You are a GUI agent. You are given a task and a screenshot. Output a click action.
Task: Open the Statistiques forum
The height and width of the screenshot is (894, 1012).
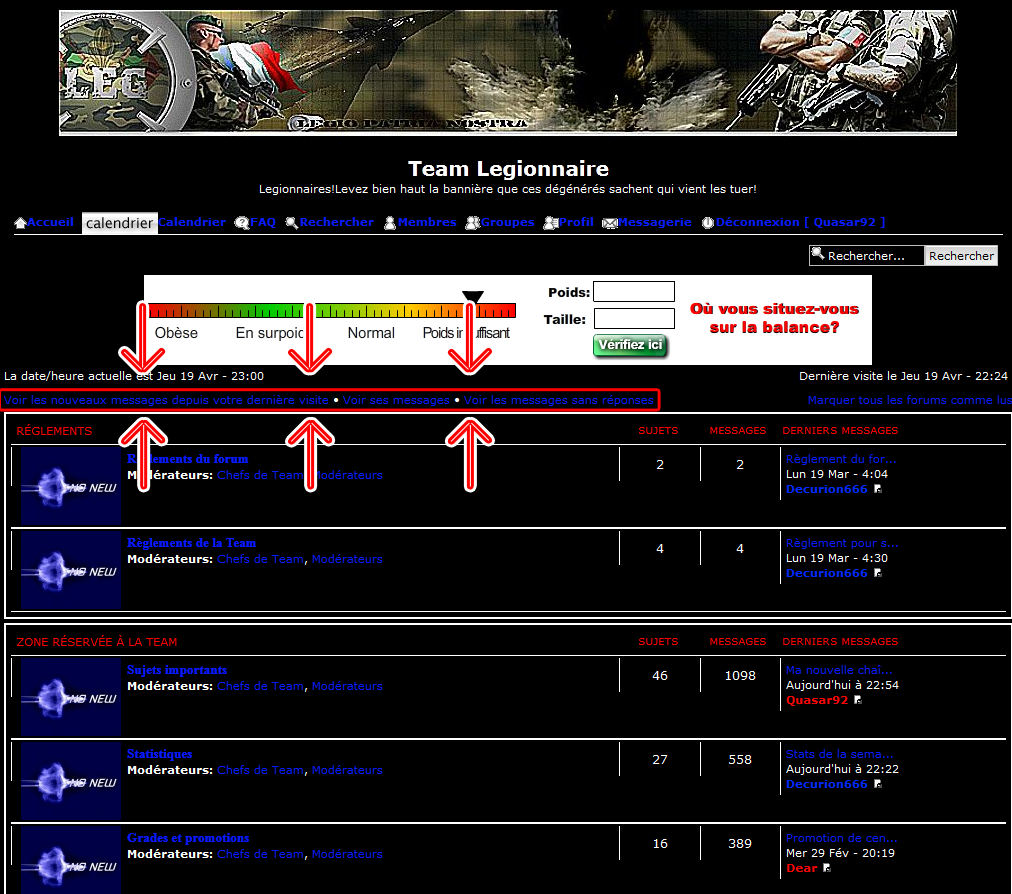(x=159, y=754)
